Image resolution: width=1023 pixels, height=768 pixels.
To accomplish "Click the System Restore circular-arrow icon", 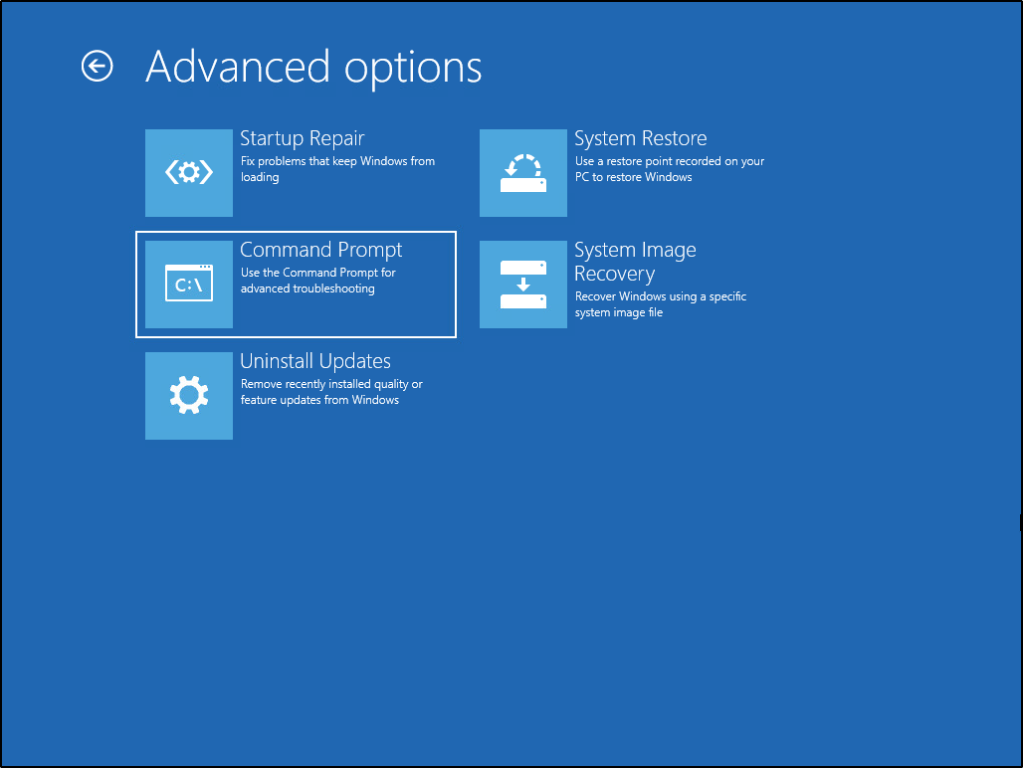I will (523, 173).
